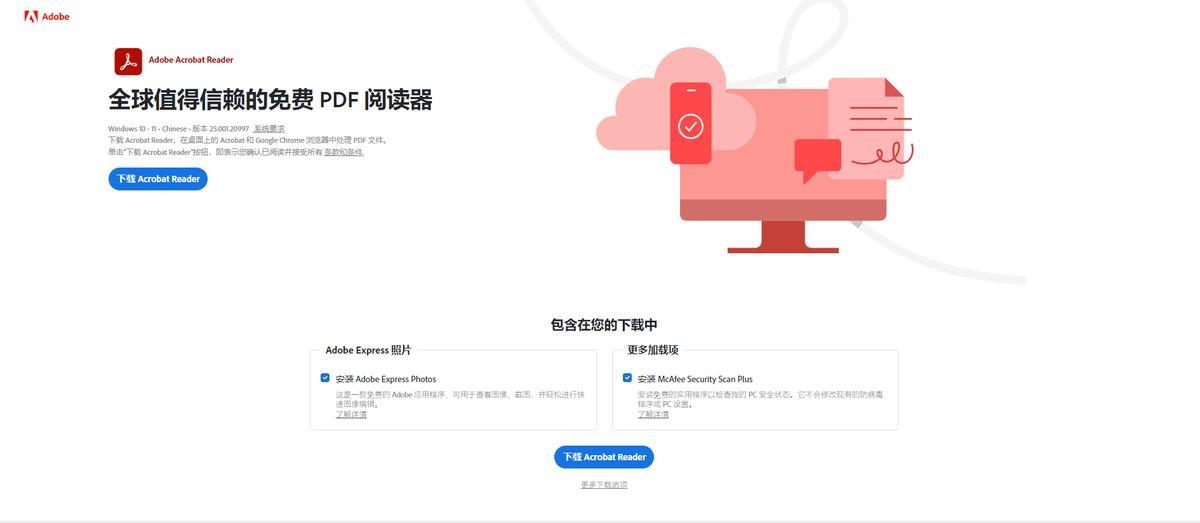1200x523 pixels.
Task: Click the red Acrobat Reader app icon
Action: [128, 61]
